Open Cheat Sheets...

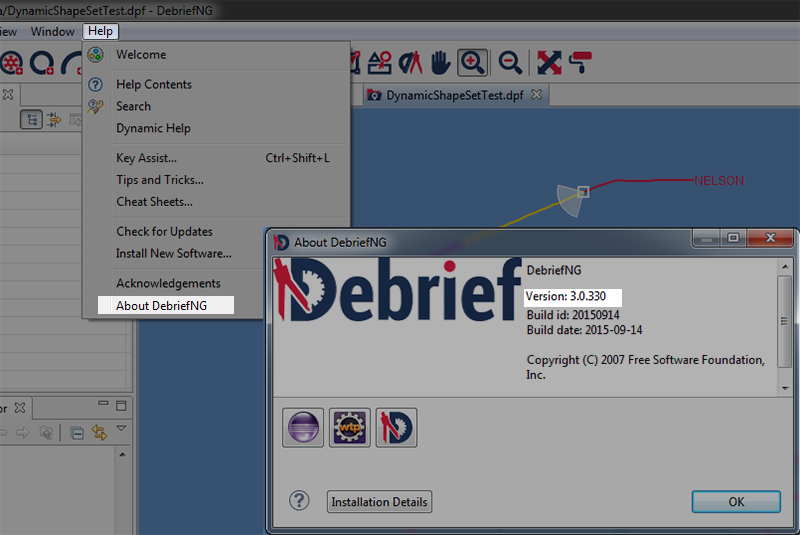click(x=217, y=202)
